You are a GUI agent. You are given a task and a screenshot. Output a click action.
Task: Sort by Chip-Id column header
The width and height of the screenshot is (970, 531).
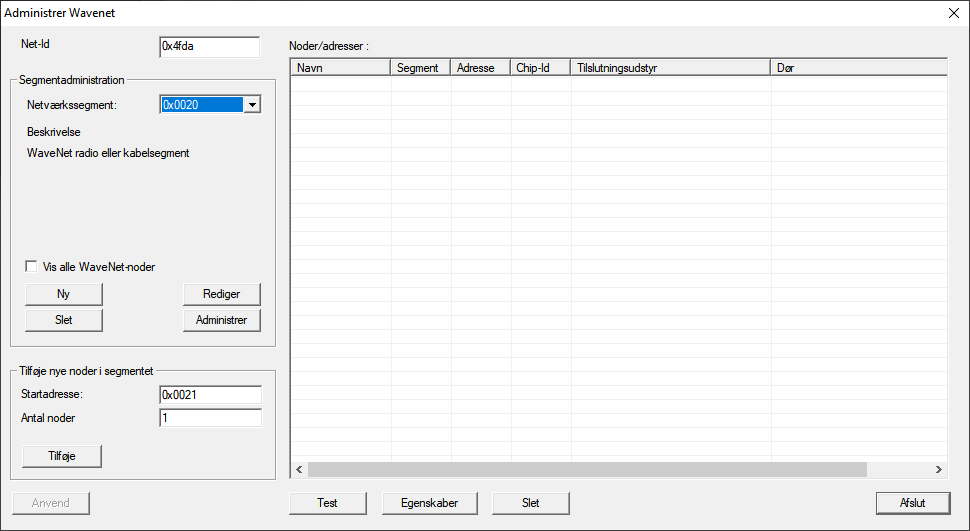(540, 67)
